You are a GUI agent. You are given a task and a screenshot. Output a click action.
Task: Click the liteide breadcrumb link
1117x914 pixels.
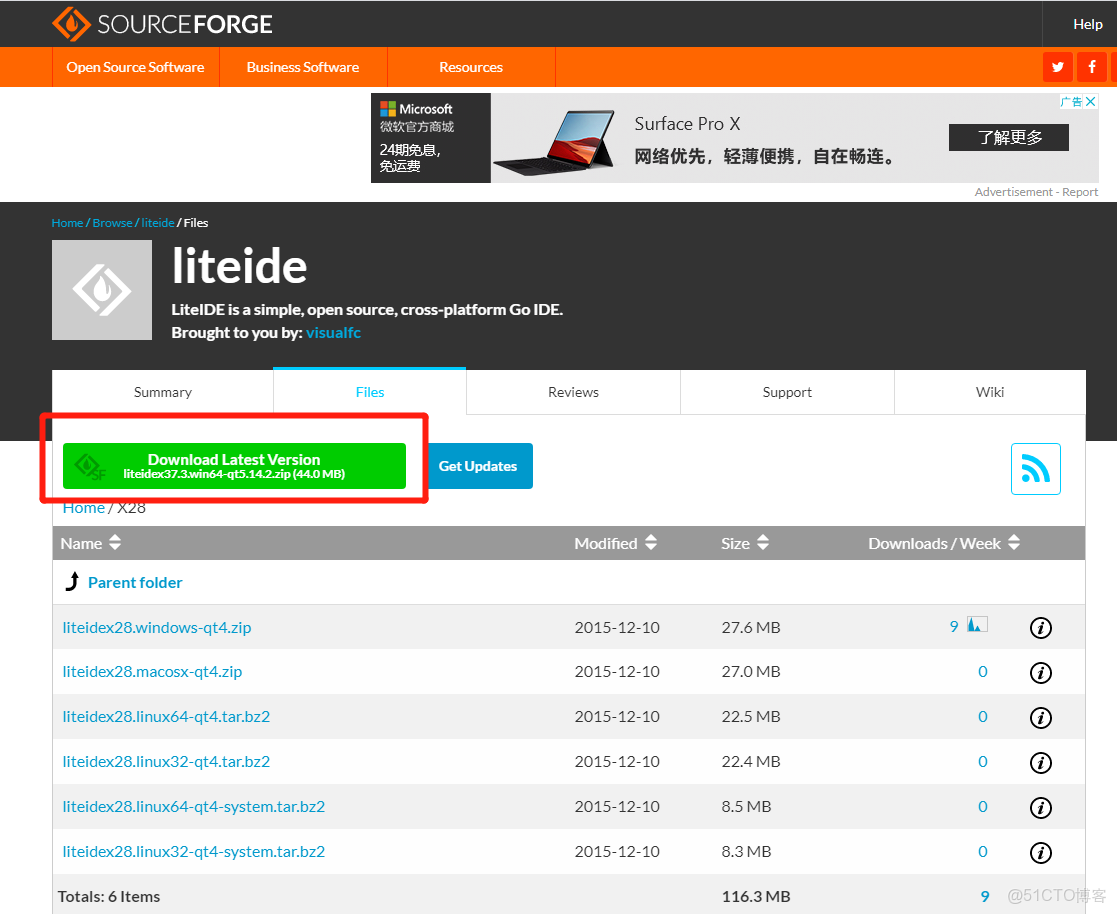(x=157, y=222)
